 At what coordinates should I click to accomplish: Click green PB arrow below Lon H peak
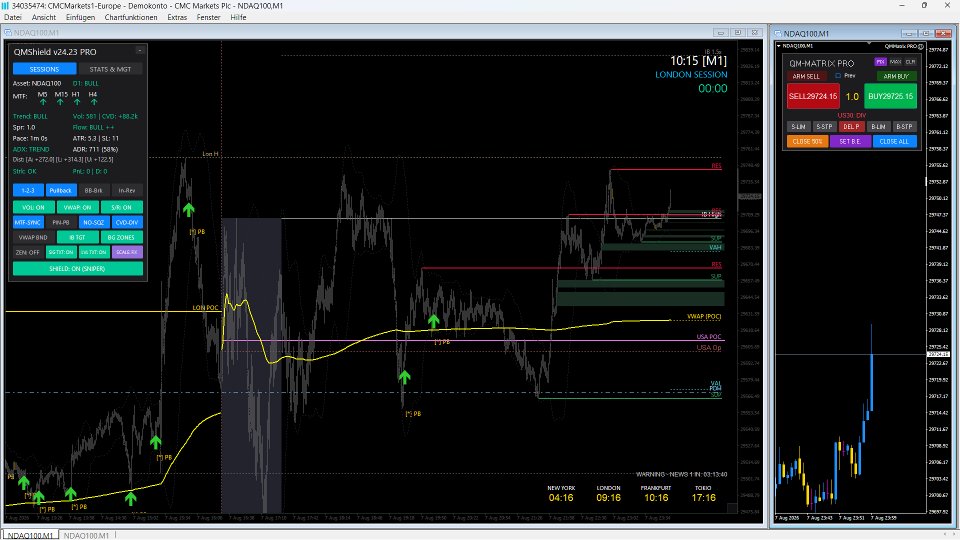coord(189,211)
